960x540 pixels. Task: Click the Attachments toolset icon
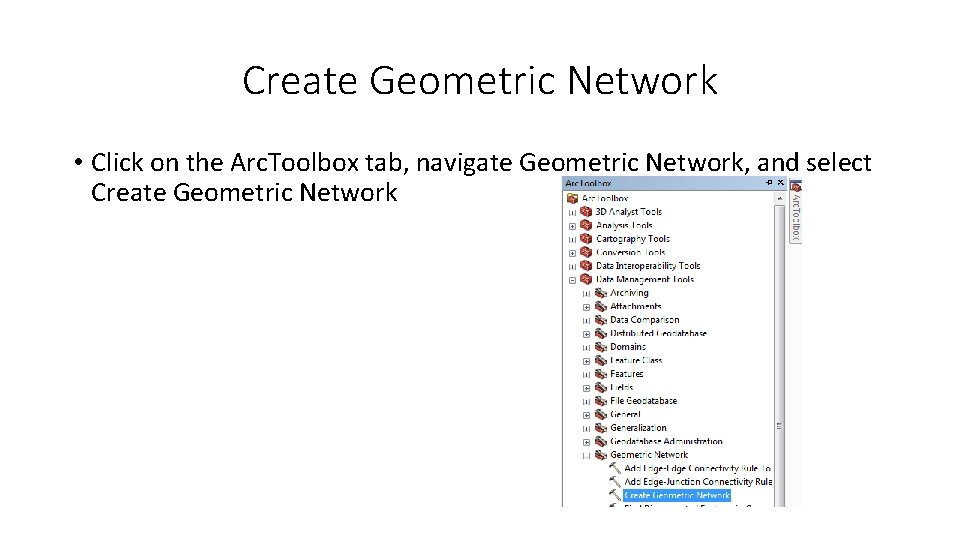[x=601, y=307]
